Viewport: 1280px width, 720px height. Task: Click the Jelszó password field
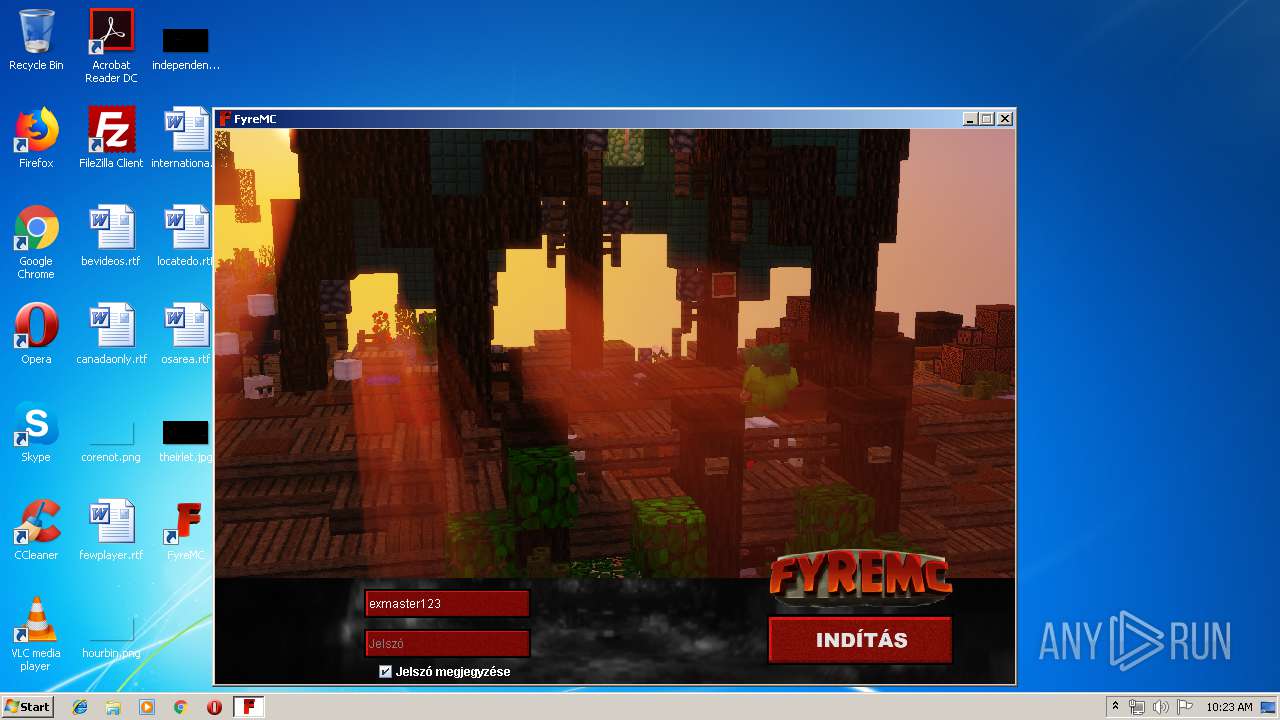[447, 644]
